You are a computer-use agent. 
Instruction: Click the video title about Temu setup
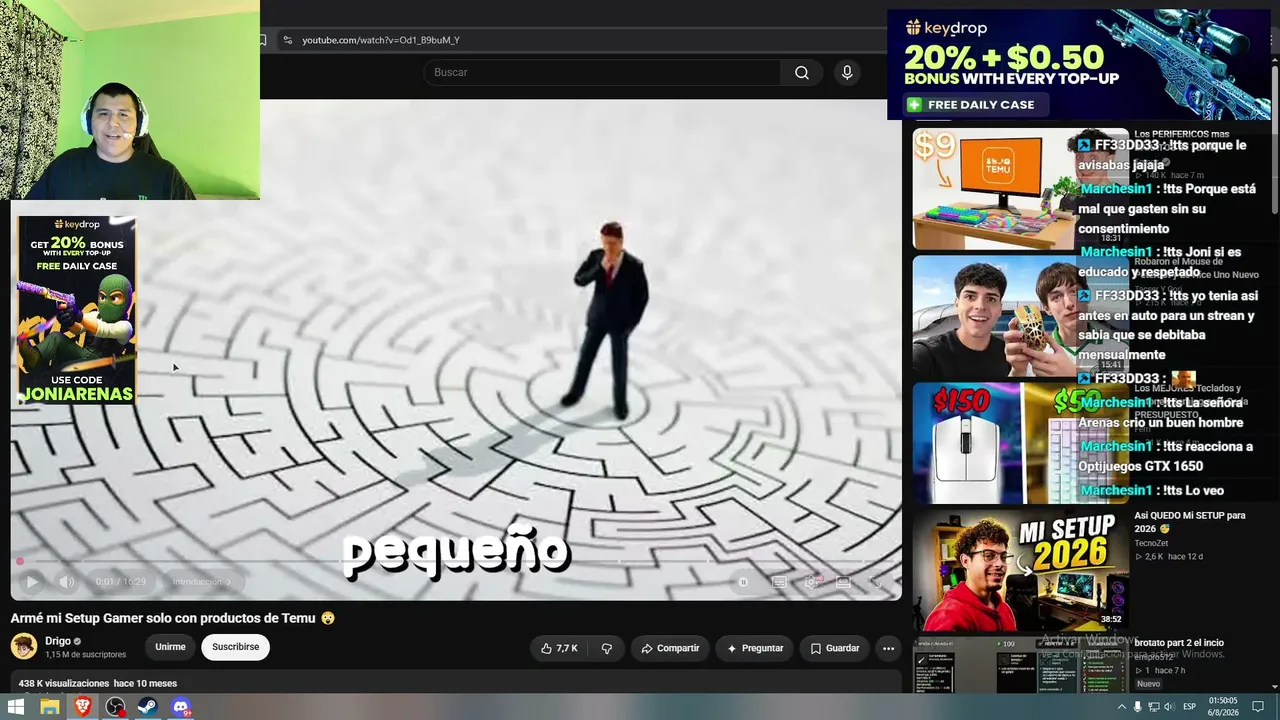172,618
